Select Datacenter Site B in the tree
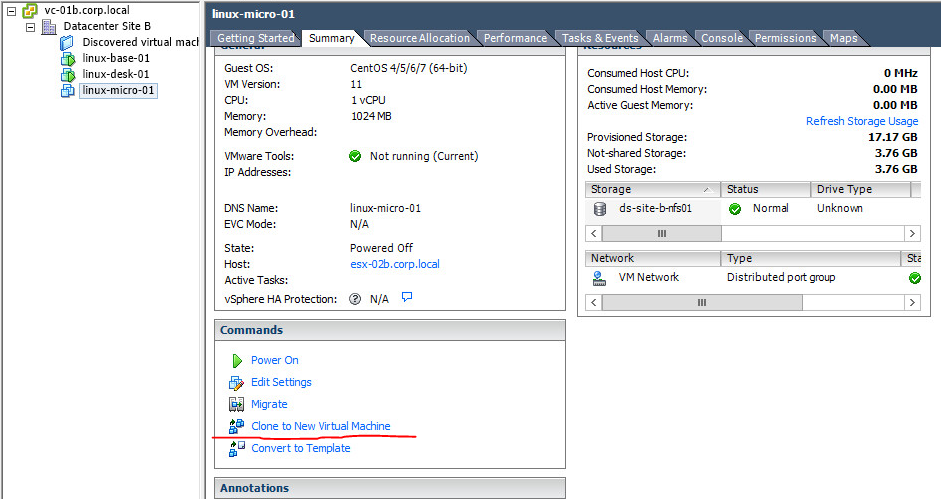Viewport: 941px width, 499px height. tap(107, 26)
